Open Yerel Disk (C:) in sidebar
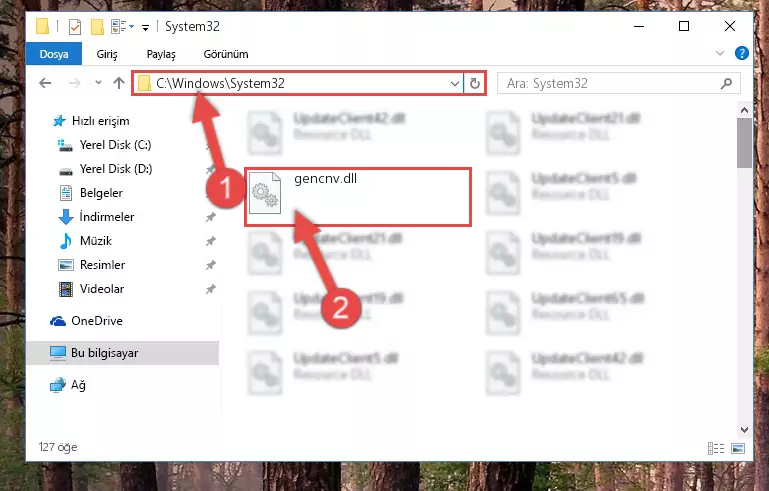Screen dimensions: 769x491 (115, 145)
